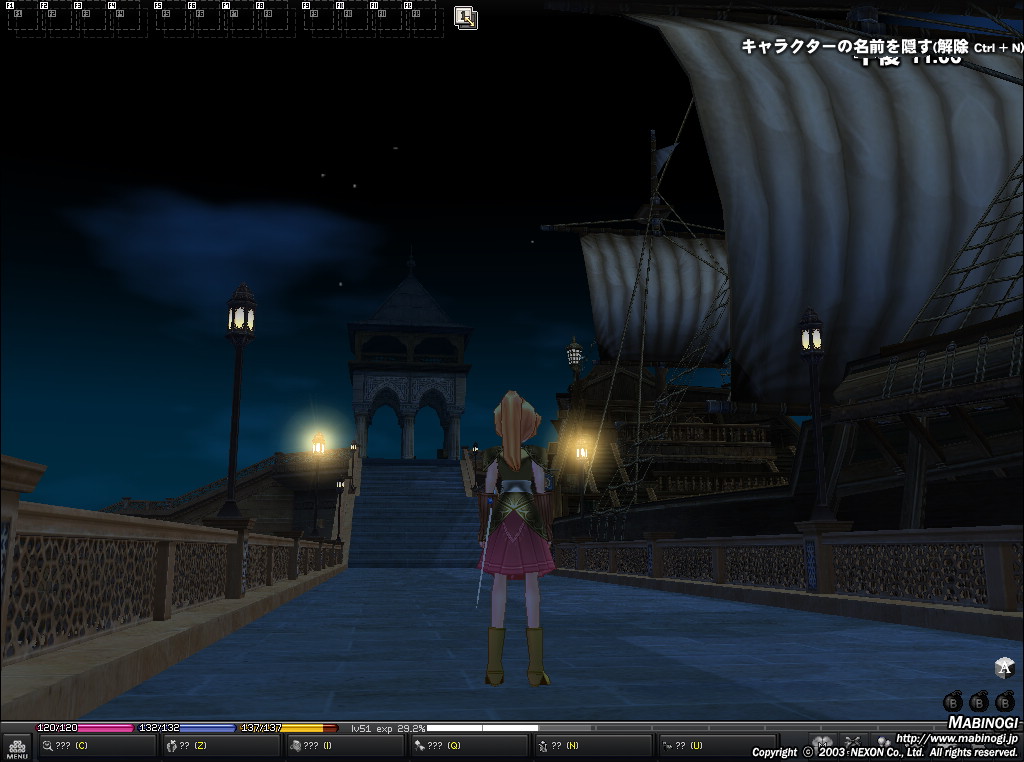1024x762 pixels.
Task: Click the button with (Q) shortcut
Action: tap(469, 746)
